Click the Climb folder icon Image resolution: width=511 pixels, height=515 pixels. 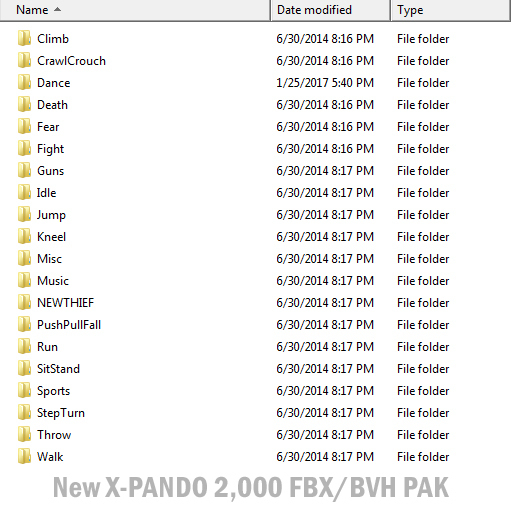[x=24, y=38]
